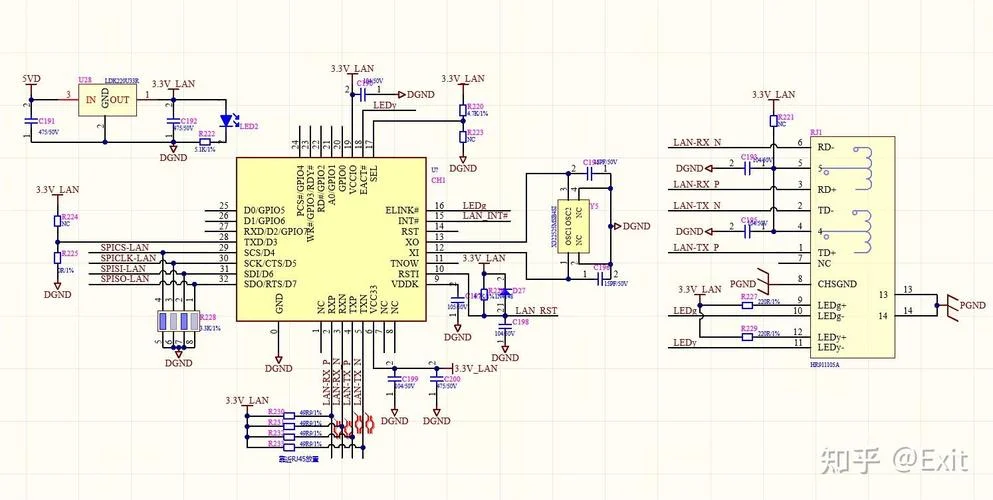Click pin name "ELINK#"
The image size is (993, 500).
coord(402,210)
